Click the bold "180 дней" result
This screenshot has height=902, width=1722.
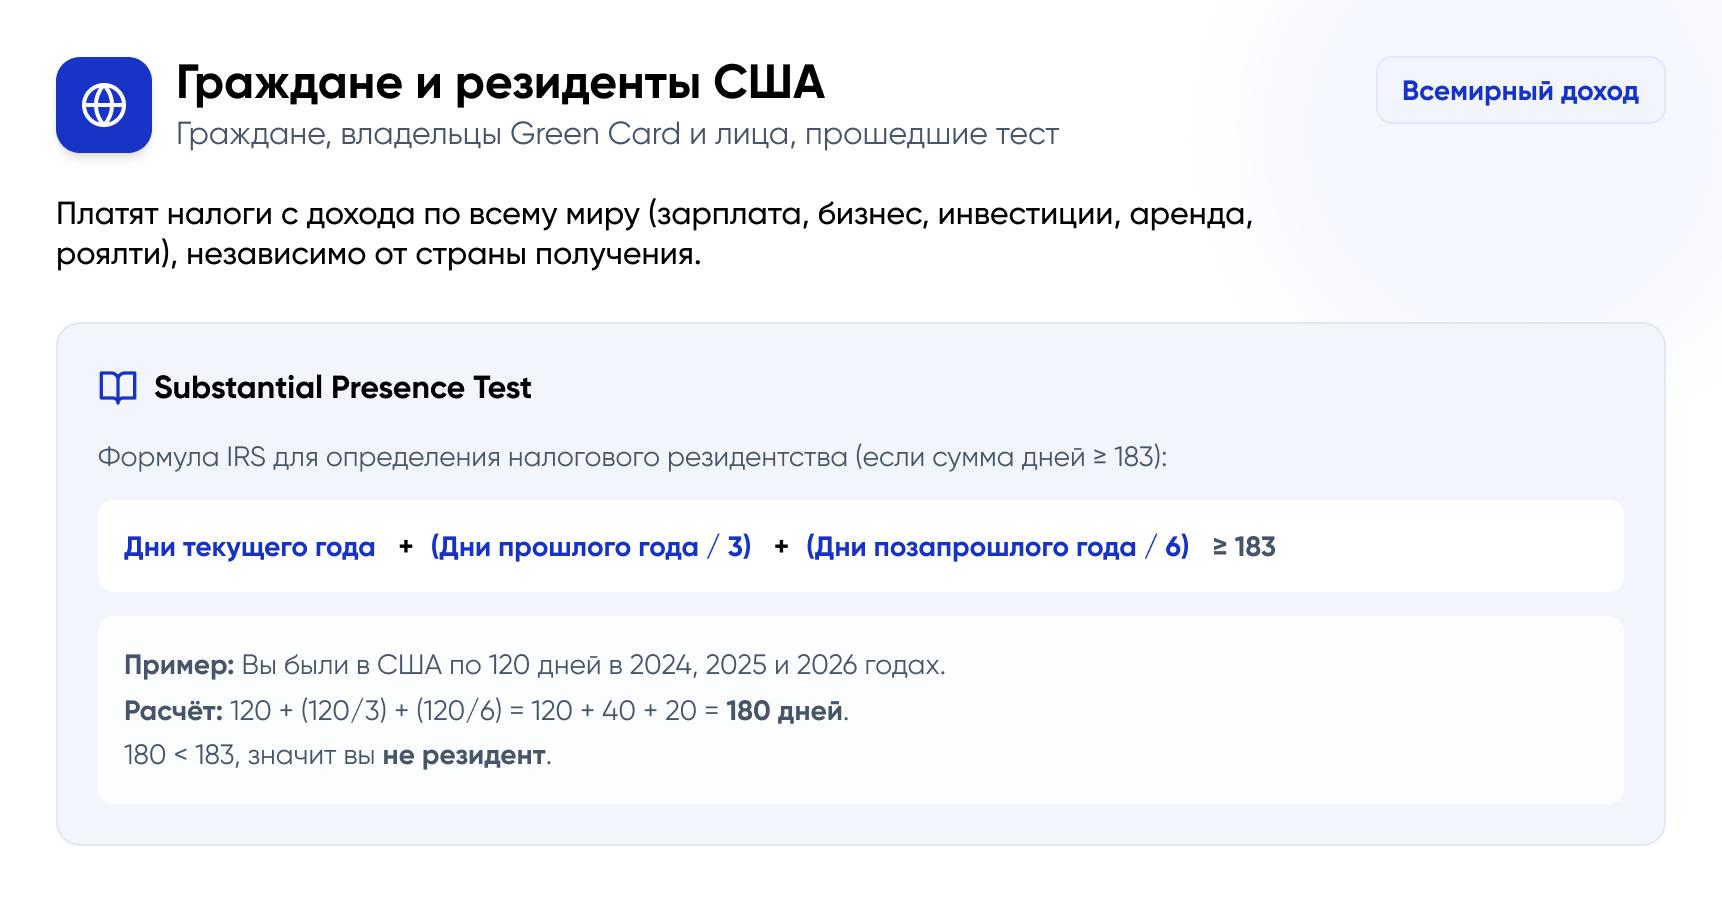click(x=784, y=711)
